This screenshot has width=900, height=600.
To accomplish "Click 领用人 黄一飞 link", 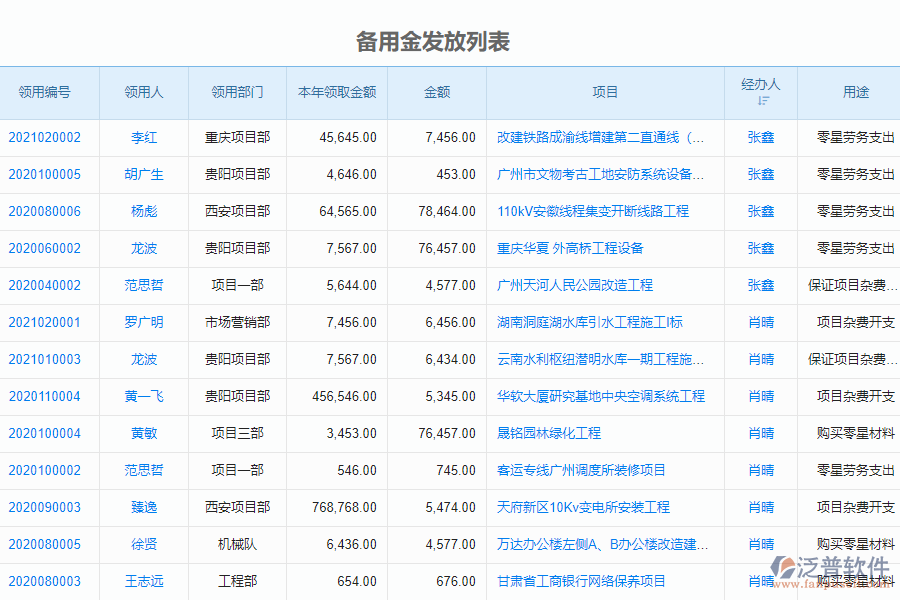I will coord(144,396).
